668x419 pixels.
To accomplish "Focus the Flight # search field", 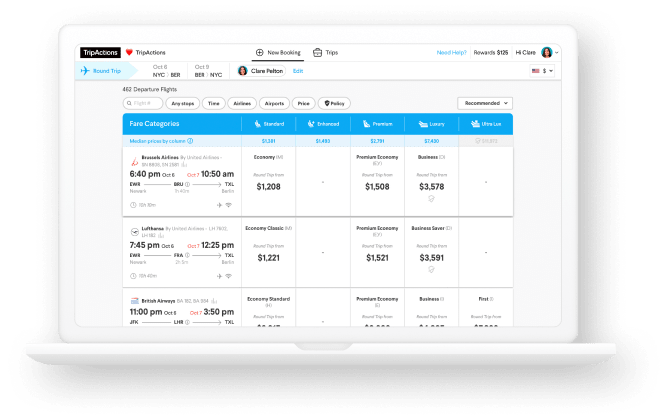I will [x=143, y=103].
